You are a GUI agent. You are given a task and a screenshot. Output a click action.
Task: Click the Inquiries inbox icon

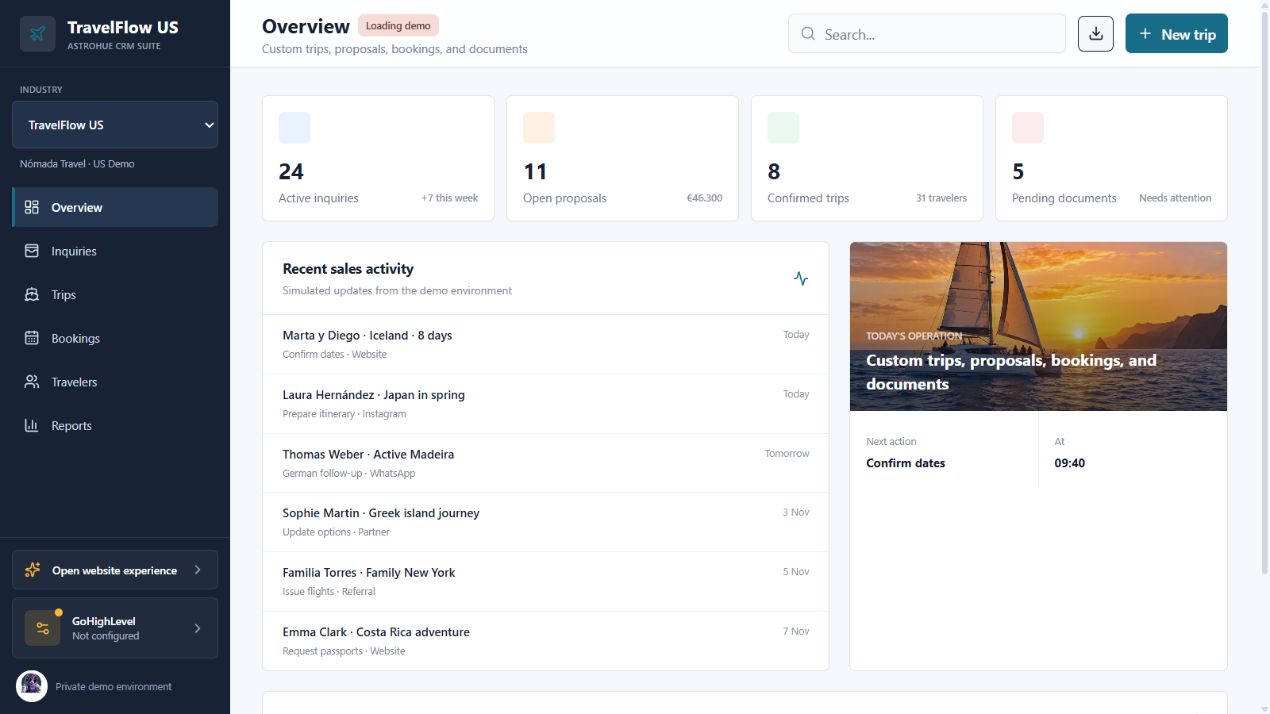(x=32, y=251)
